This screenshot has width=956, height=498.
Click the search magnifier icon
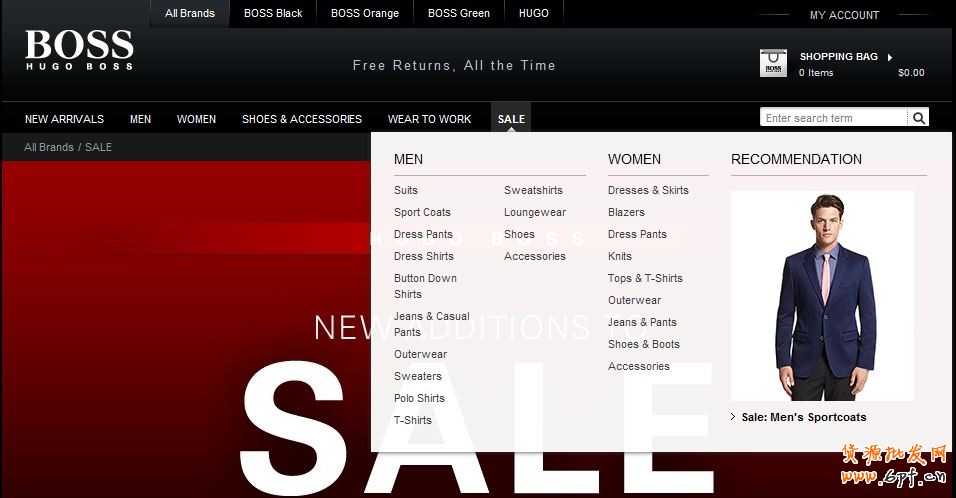919,118
